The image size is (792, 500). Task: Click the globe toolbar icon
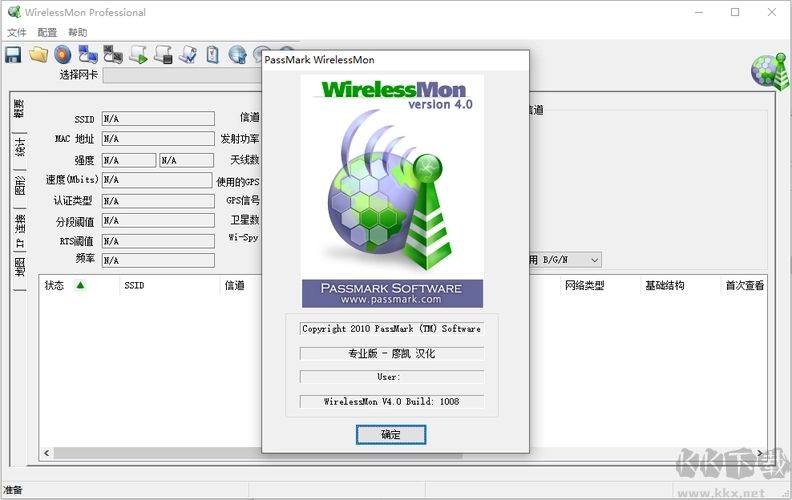coord(237,55)
